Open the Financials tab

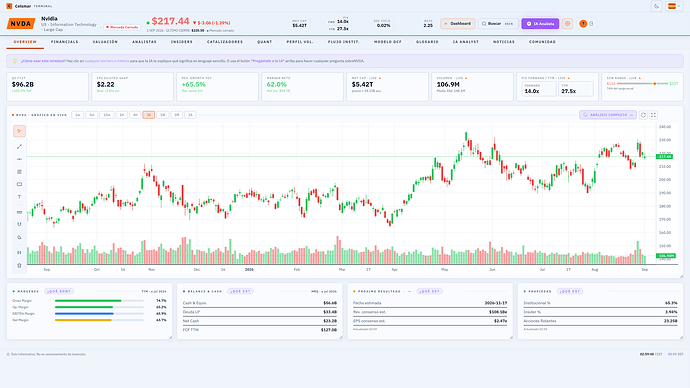click(65, 42)
